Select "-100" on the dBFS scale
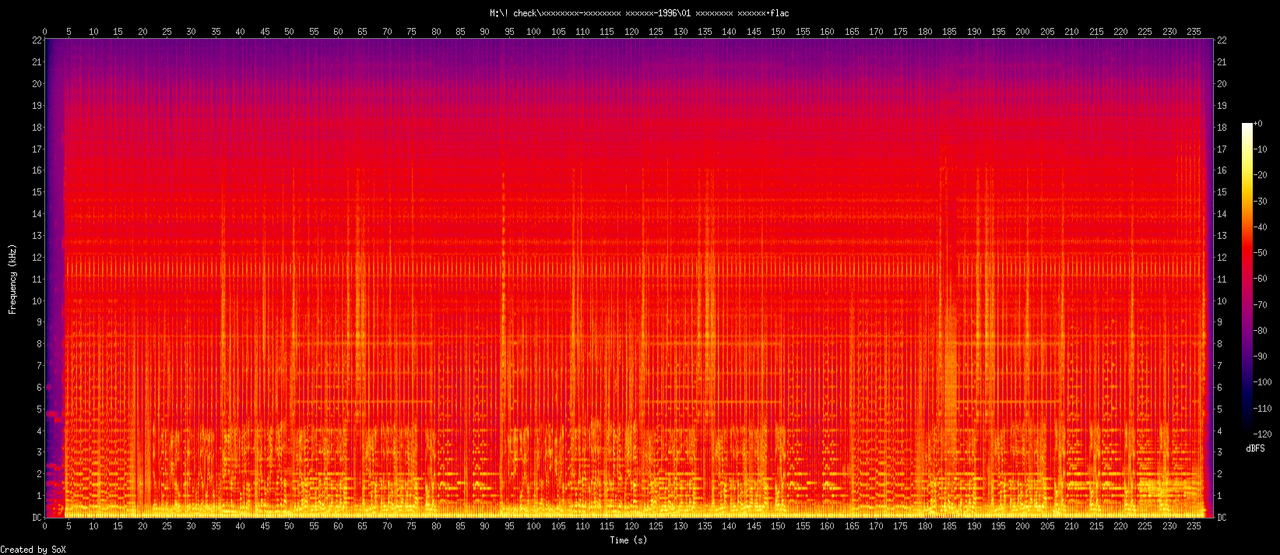This screenshot has width=1280, height=555. [x=1265, y=383]
